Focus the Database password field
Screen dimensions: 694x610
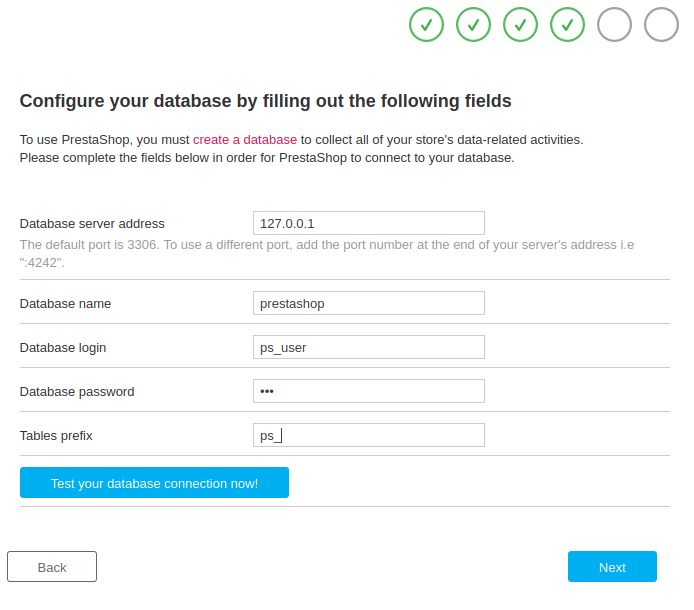pyautogui.click(x=369, y=391)
